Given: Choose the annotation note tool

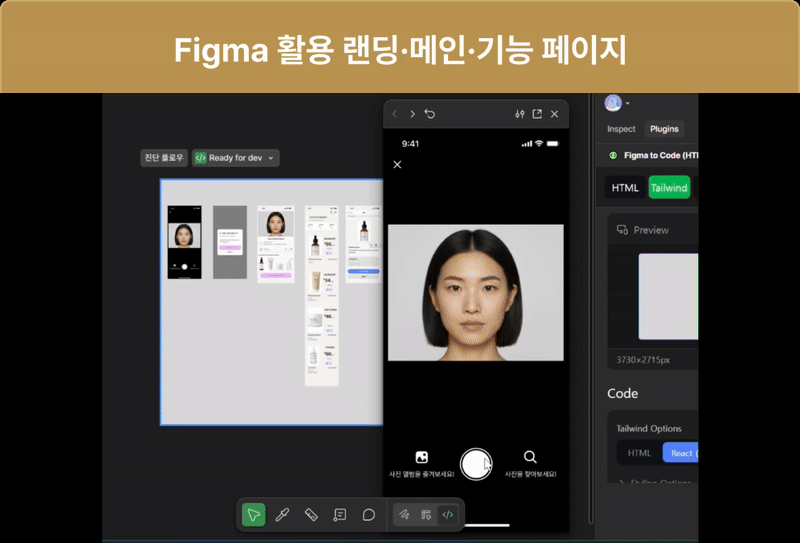Looking at the screenshot, I should [340, 515].
